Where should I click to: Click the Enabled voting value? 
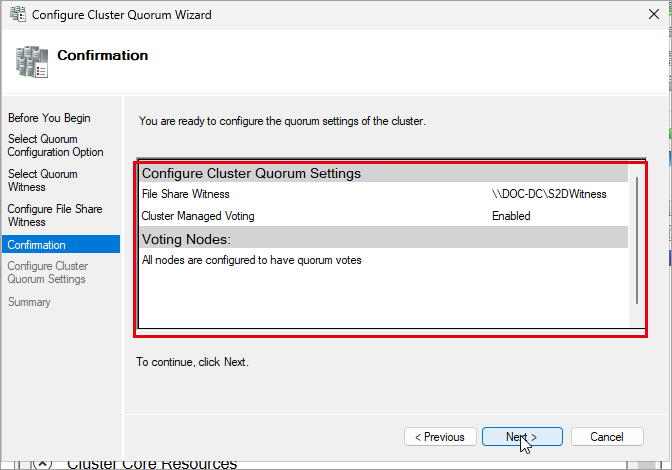511,216
